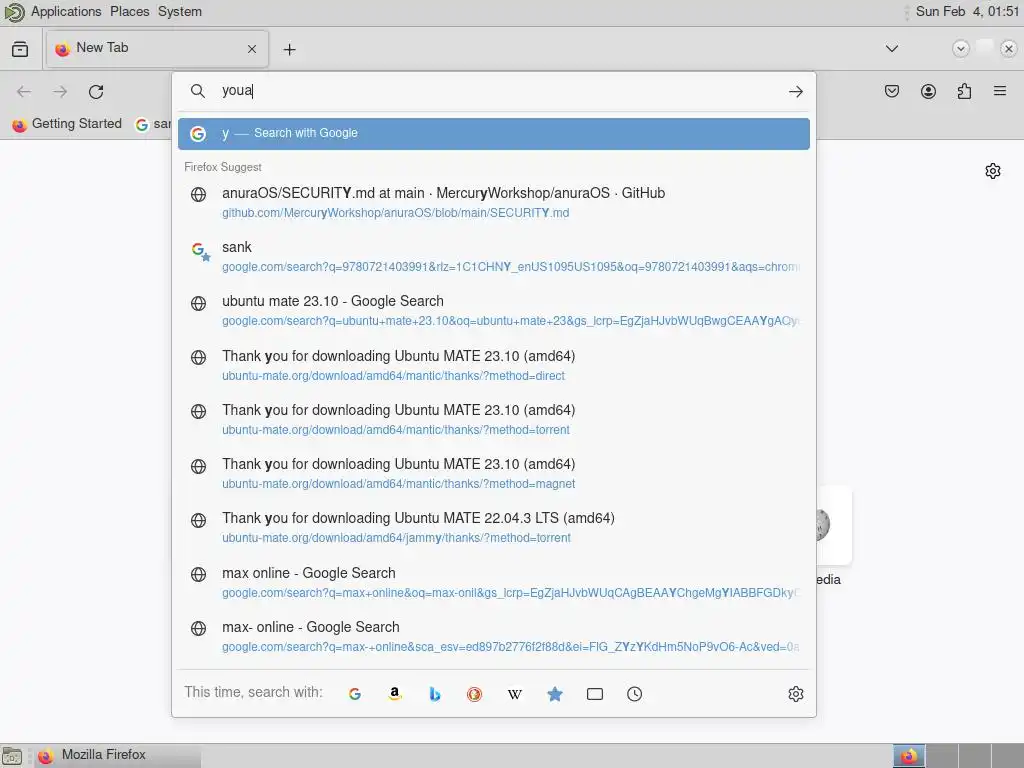
Task: Search with Amazon one-off icon
Action: [x=394, y=694]
